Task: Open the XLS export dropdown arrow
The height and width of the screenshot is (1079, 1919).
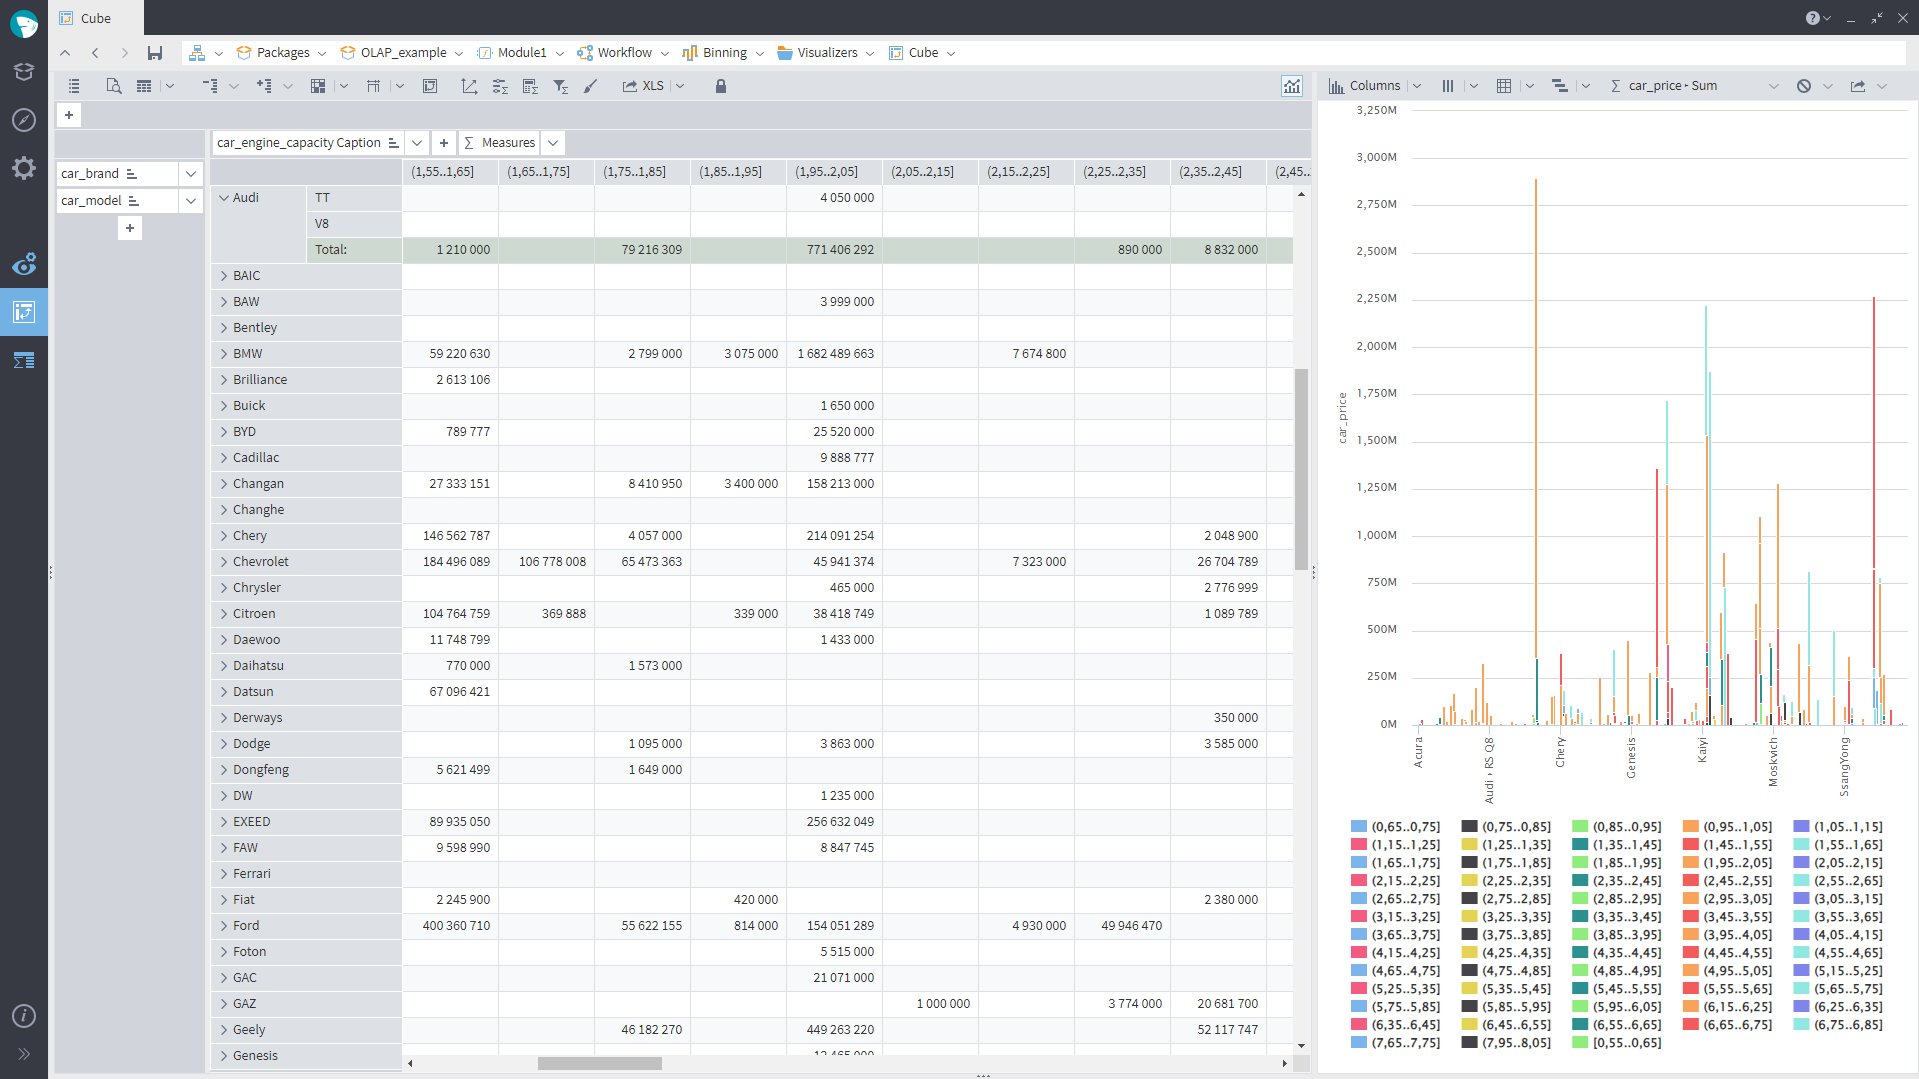Action: (680, 86)
